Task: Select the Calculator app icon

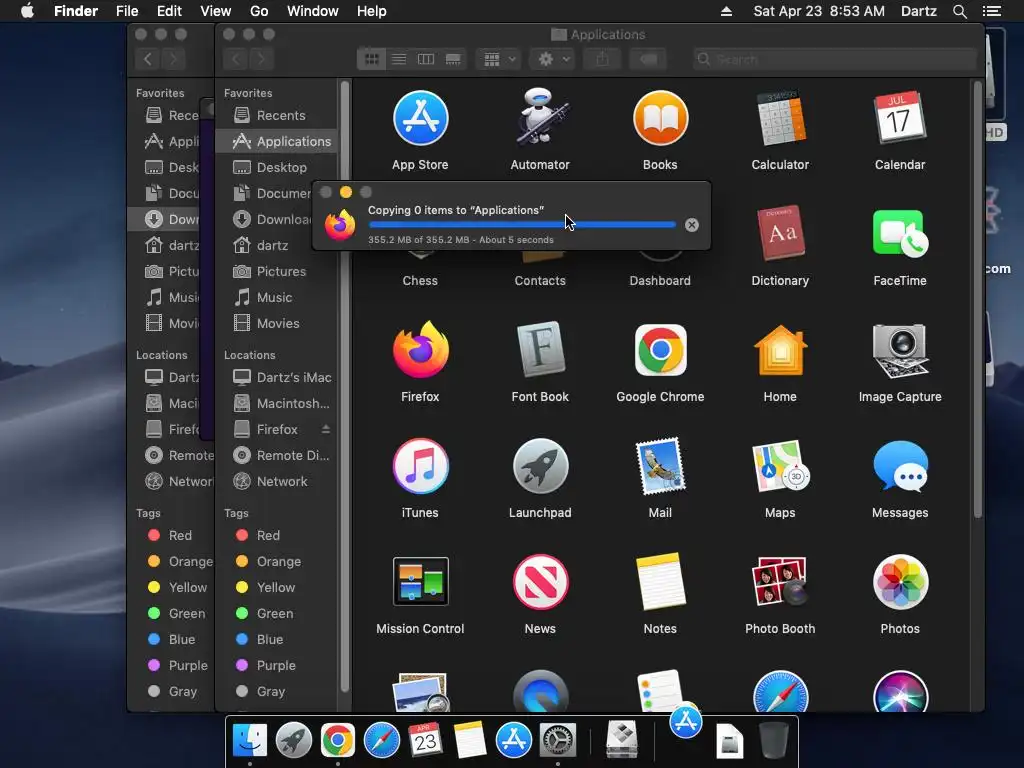Action: point(780,118)
